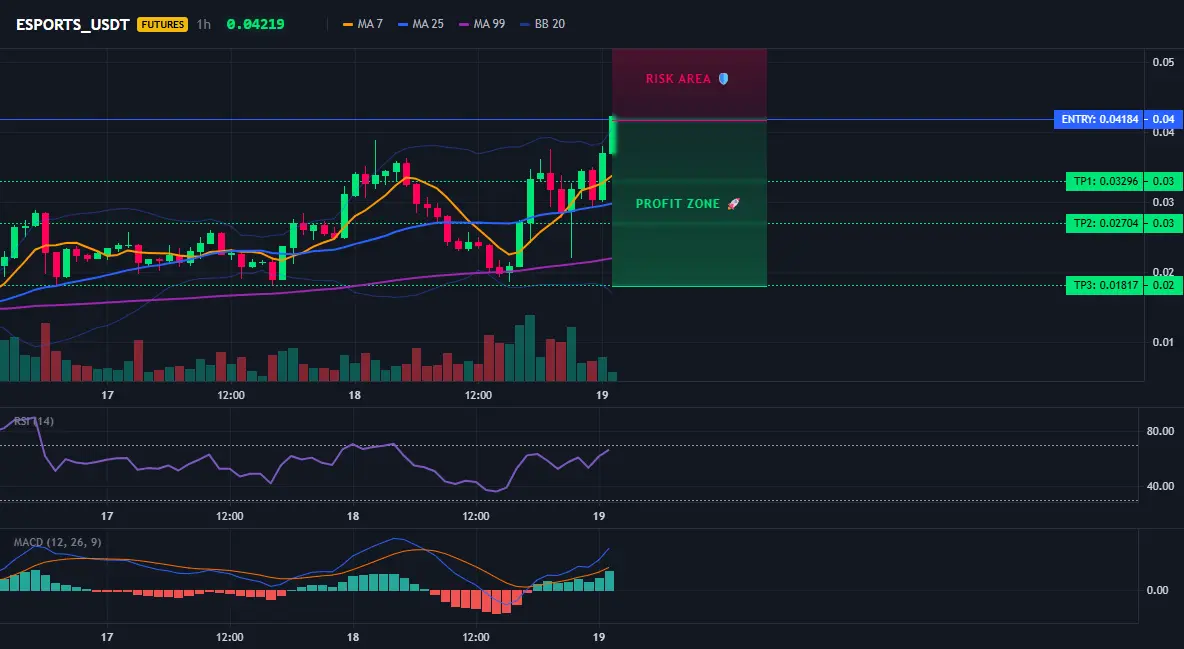Viewport: 1184px width, 649px height.
Task: Click the 17 date label under volume bars
Action: point(107,395)
